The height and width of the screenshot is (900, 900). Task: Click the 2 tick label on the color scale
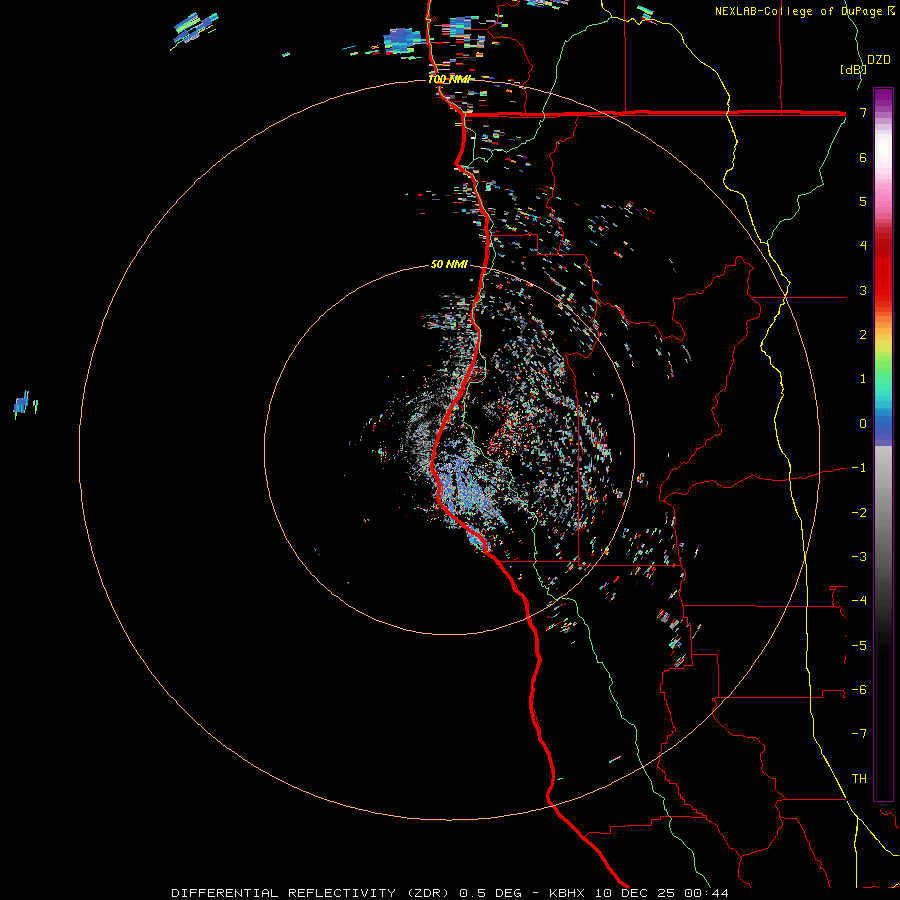coord(863,335)
